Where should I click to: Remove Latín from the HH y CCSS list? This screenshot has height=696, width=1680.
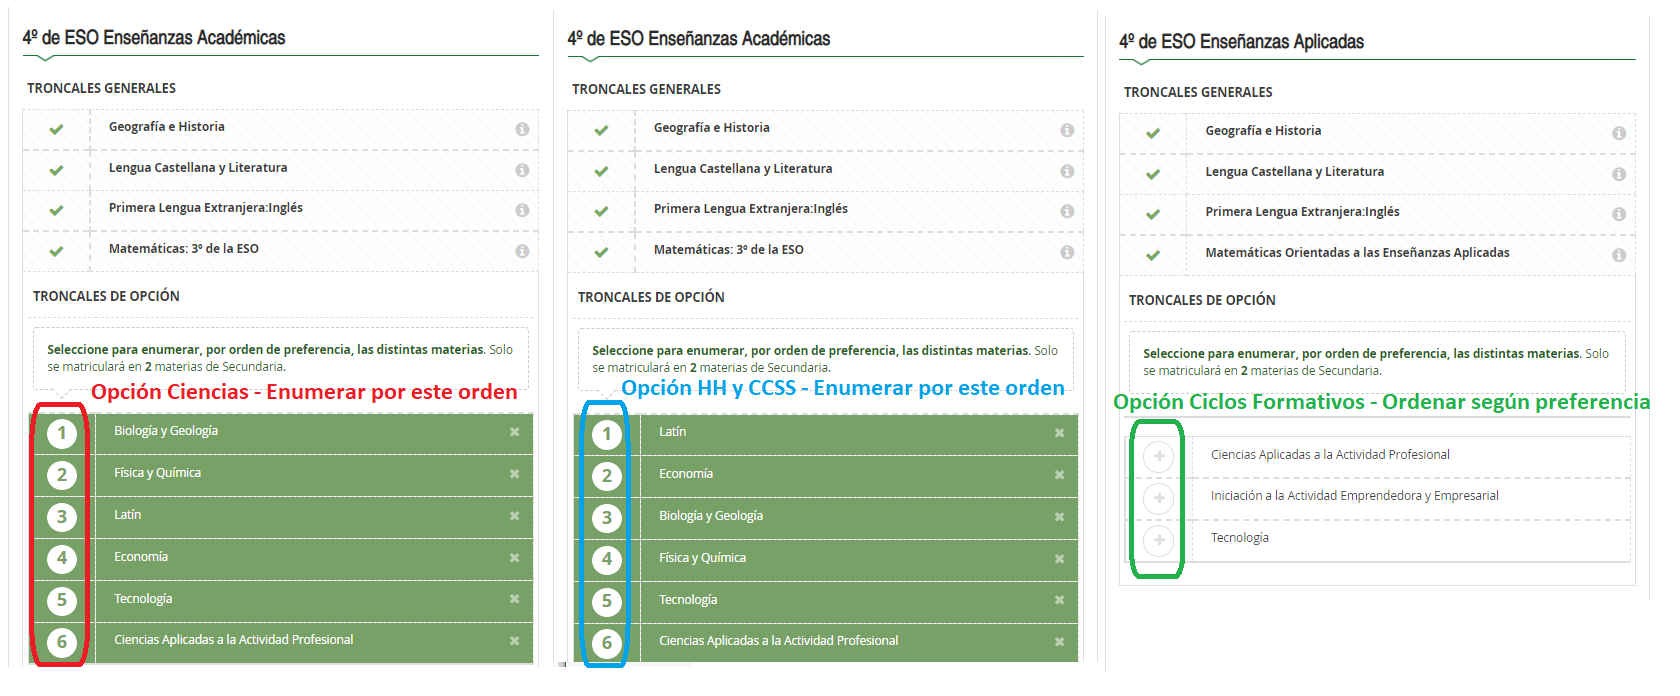(1059, 433)
